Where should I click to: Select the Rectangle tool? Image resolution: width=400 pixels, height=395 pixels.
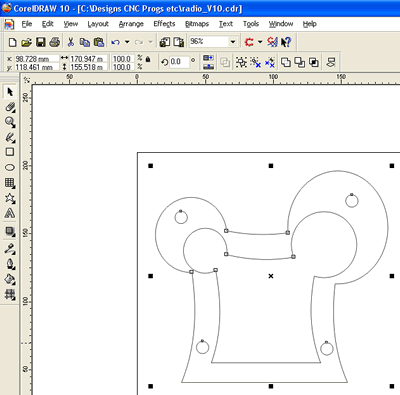(10, 152)
